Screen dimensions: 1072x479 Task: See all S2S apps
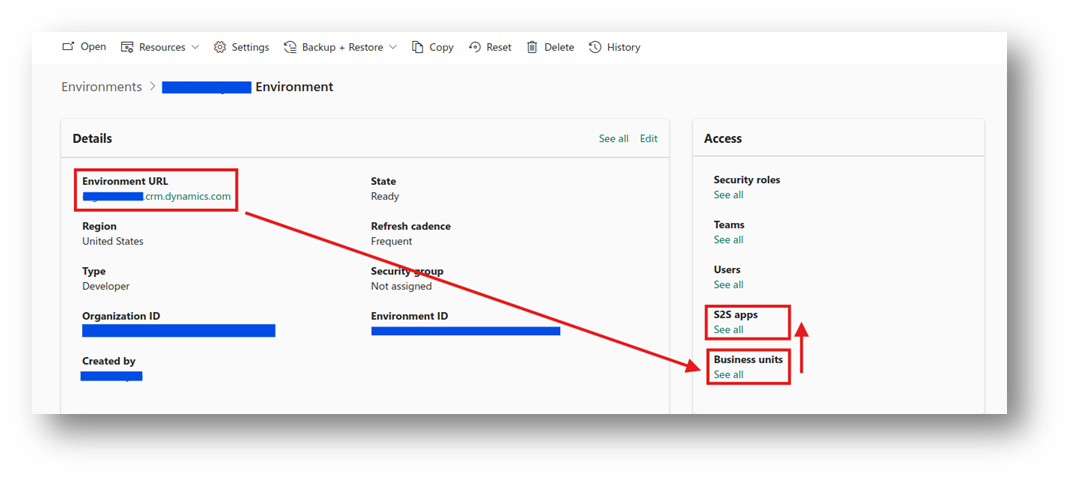(728, 330)
